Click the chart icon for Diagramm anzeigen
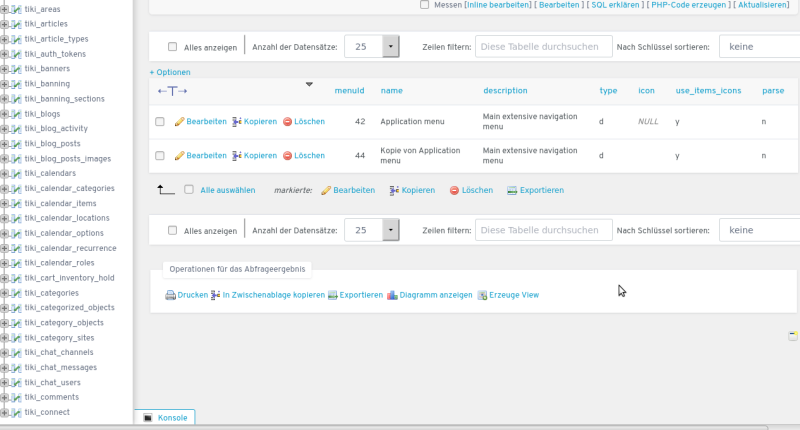 (392, 295)
